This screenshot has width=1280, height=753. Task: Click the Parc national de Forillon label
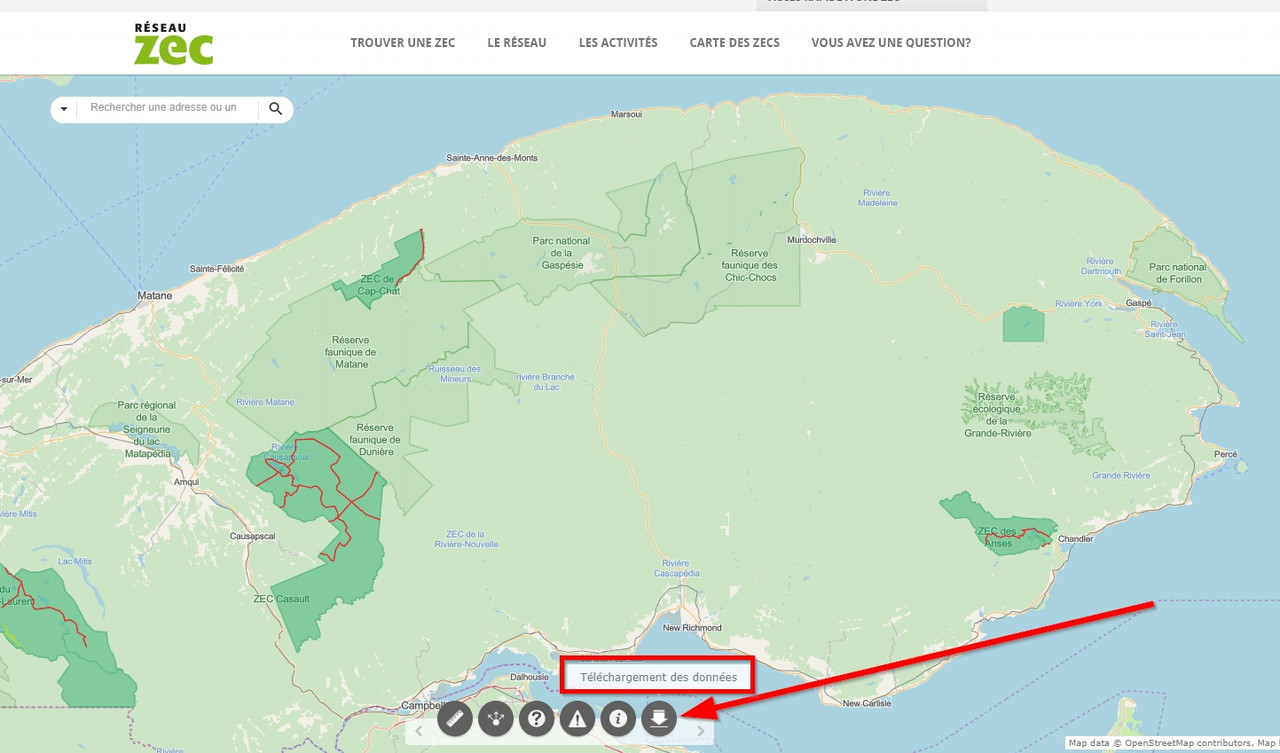click(1178, 273)
